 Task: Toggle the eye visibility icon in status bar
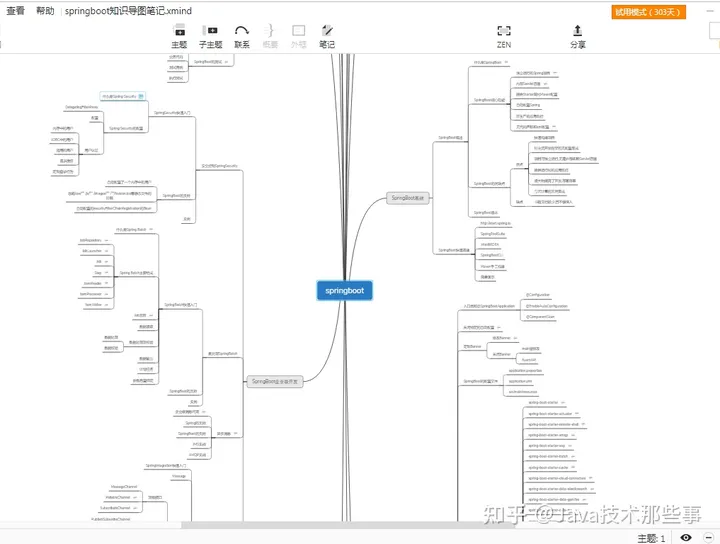686,538
